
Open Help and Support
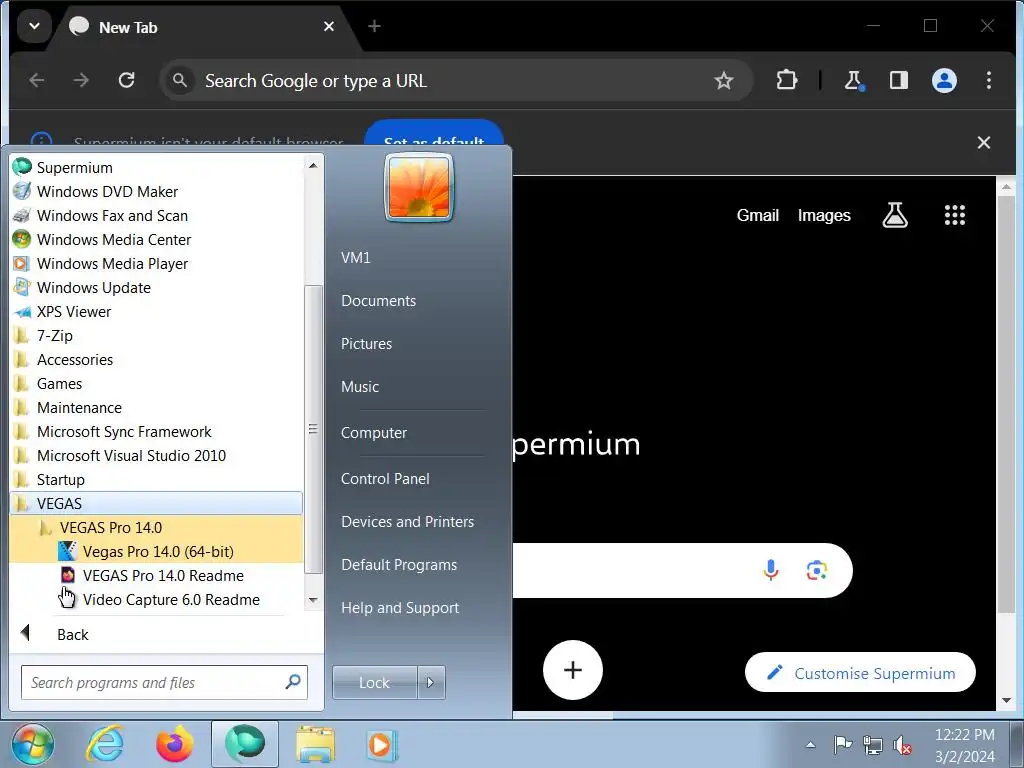pyautogui.click(x=400, y=608)
